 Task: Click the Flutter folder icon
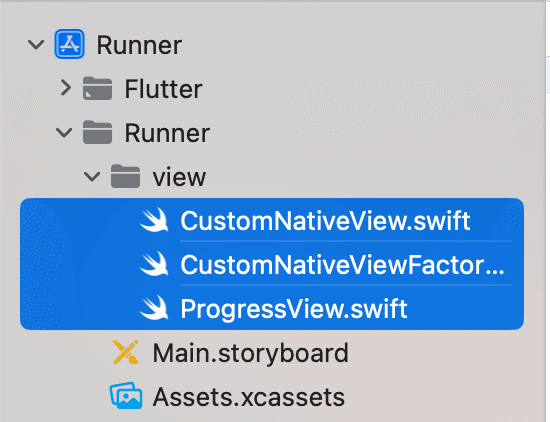pyautogui.click(x=98, y=88)
